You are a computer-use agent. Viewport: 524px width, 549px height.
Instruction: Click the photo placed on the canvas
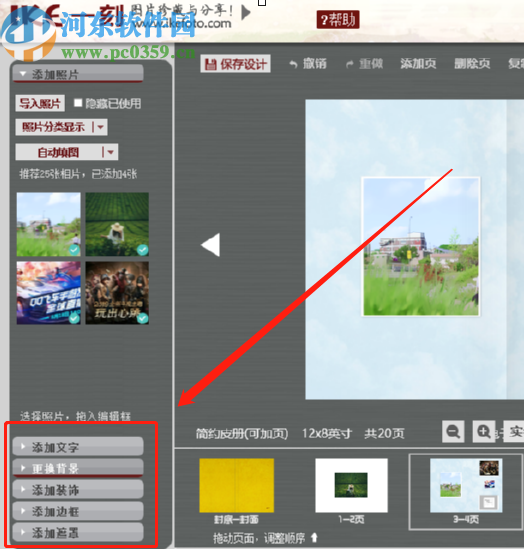(420, 246)
